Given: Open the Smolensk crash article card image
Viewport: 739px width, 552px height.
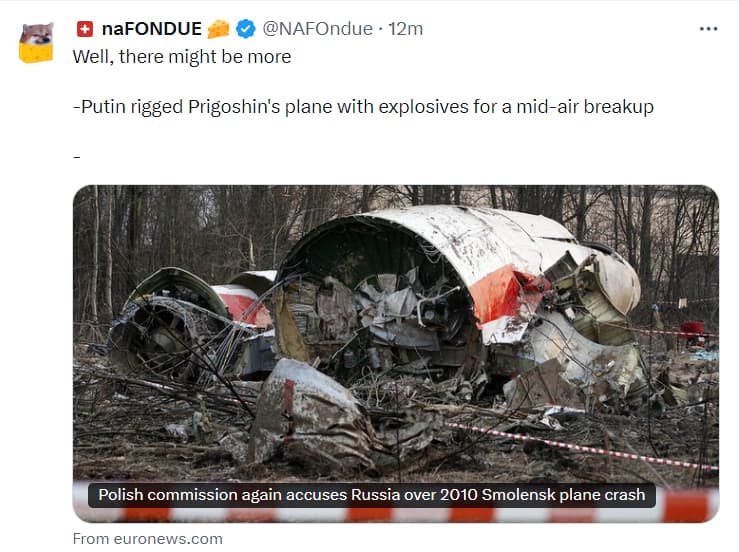Looking at the screenshot, I should 396,354.
